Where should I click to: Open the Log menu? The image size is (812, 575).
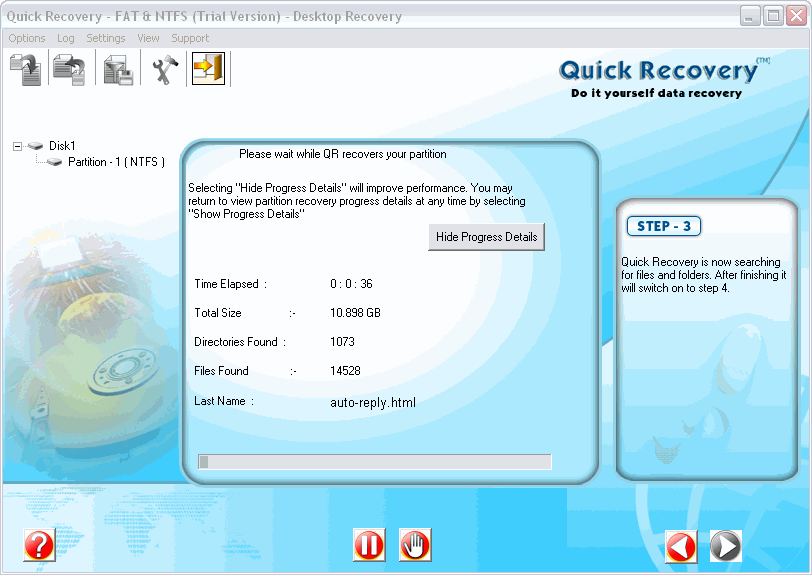click(x=66, y=38)
